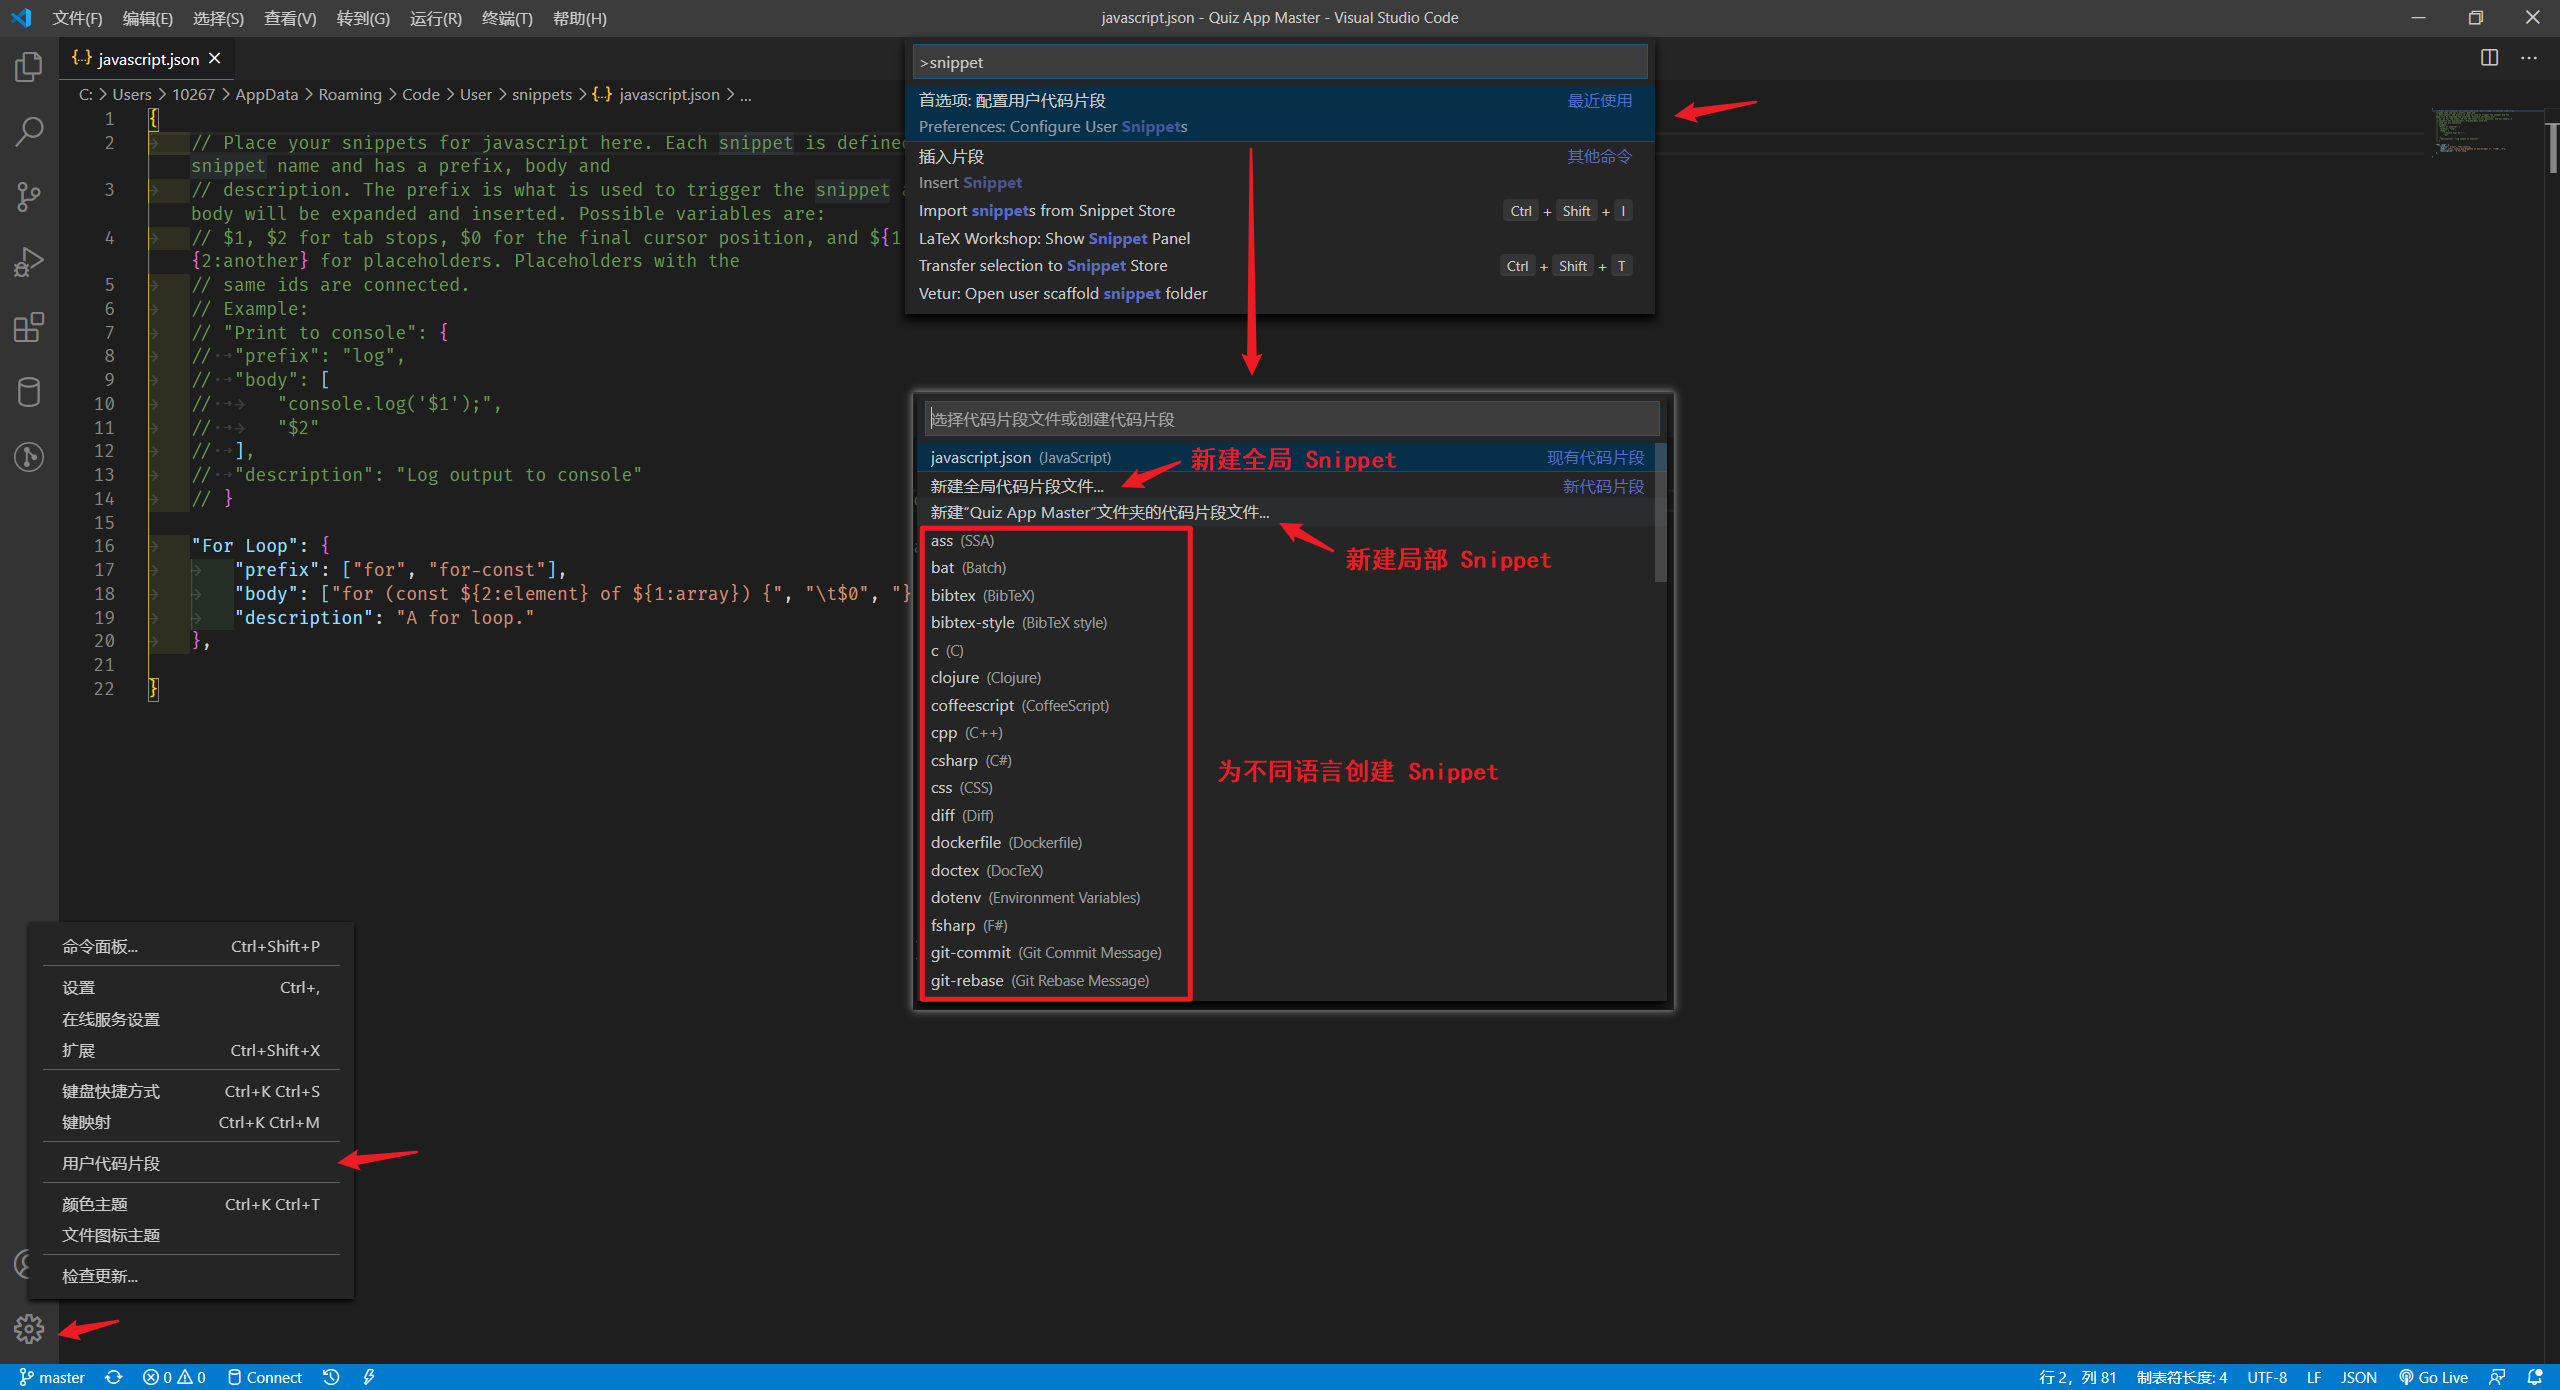
Task: Change LF end of line sequence
Action: [x=2314, y=1377]
